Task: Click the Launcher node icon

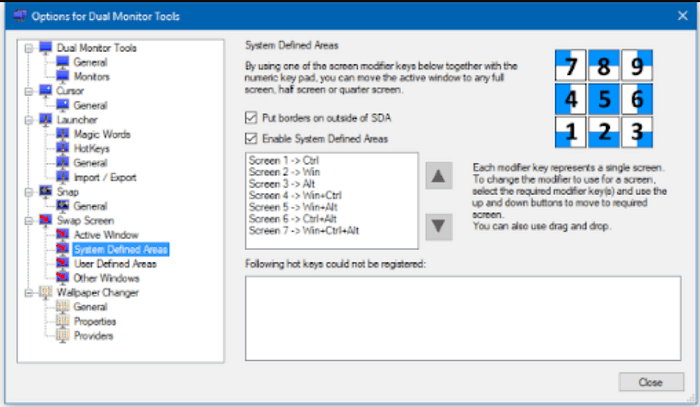Action: [46, 120]
